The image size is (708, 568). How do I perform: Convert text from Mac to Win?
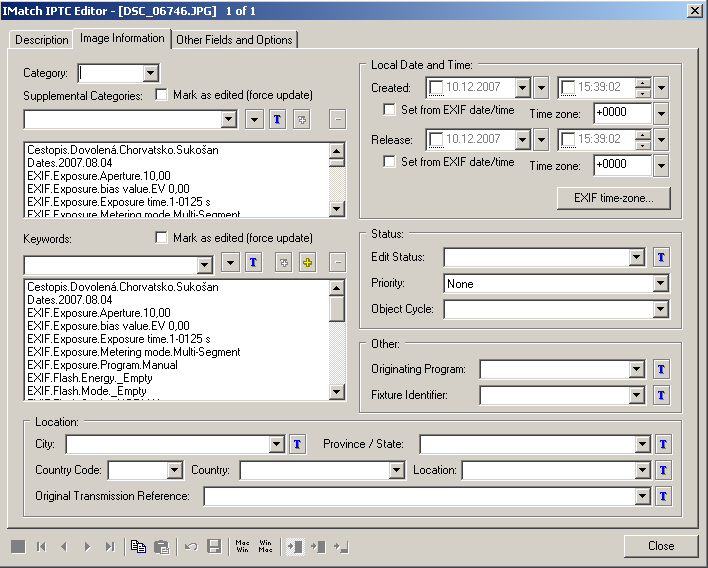click(242, 547)
